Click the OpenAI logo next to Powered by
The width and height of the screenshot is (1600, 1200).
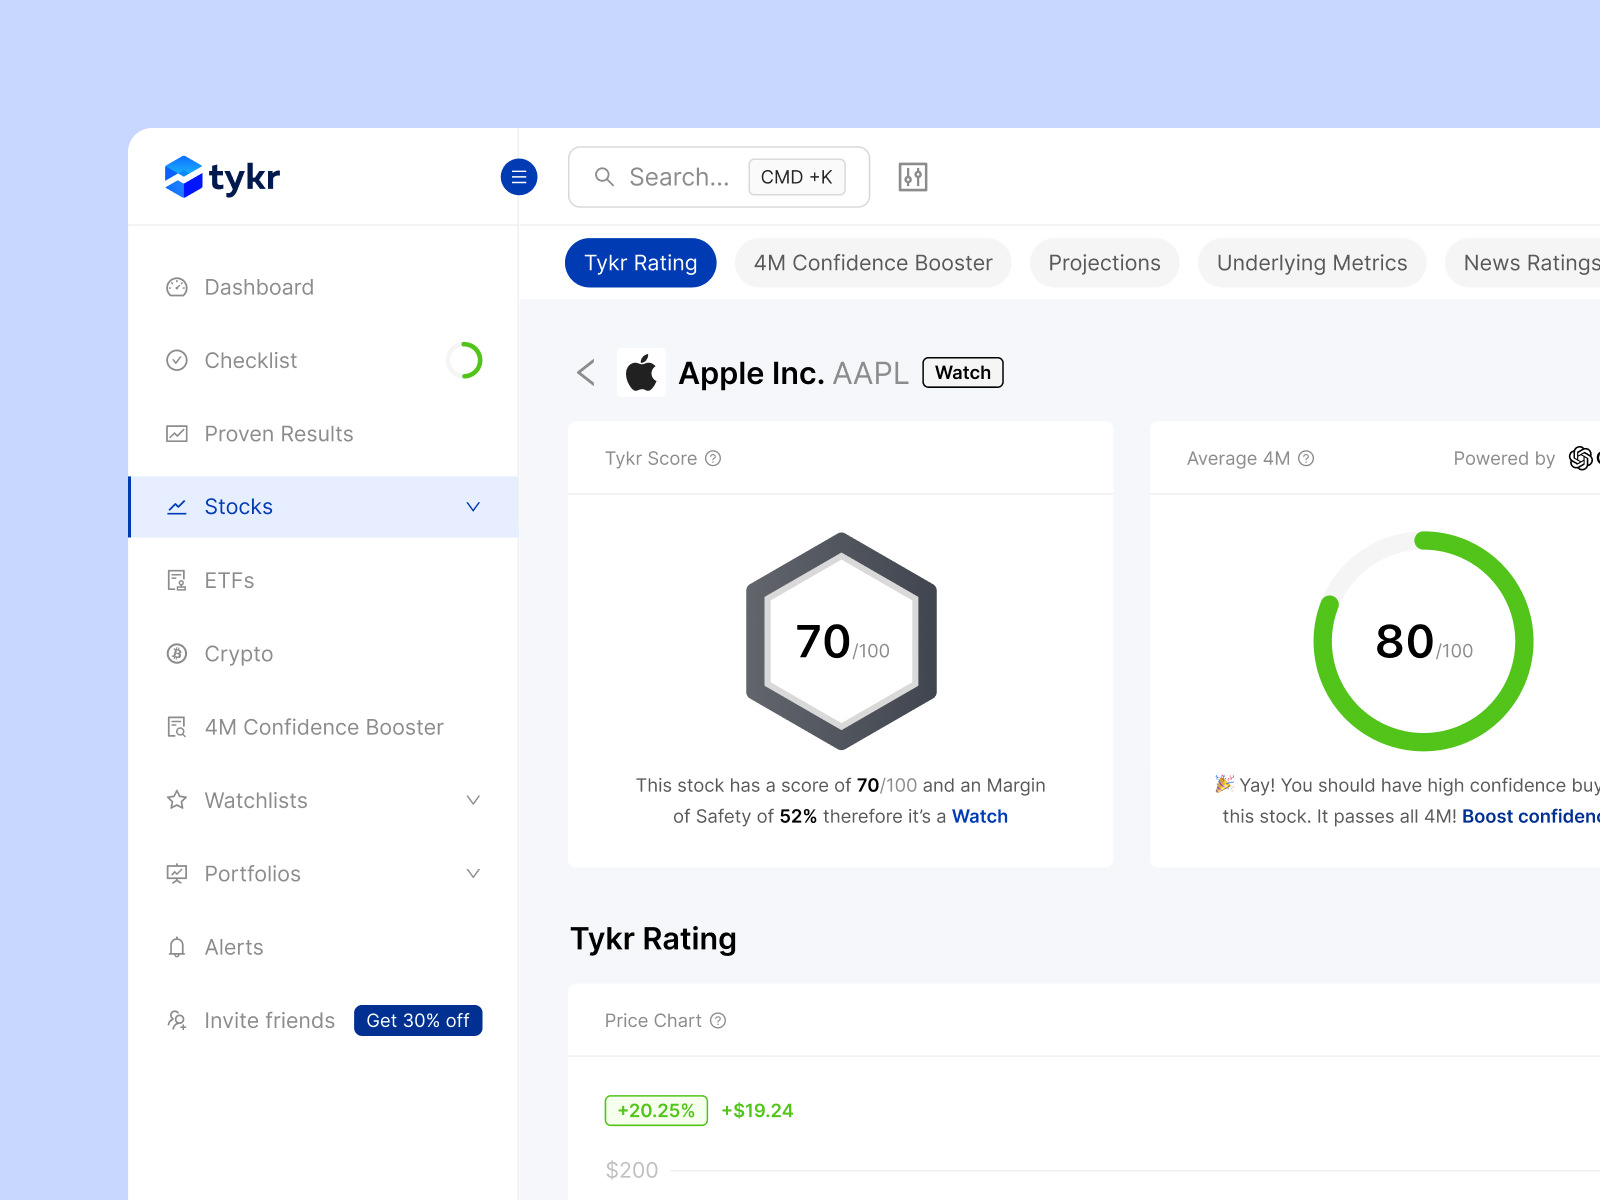[1583, 458]
